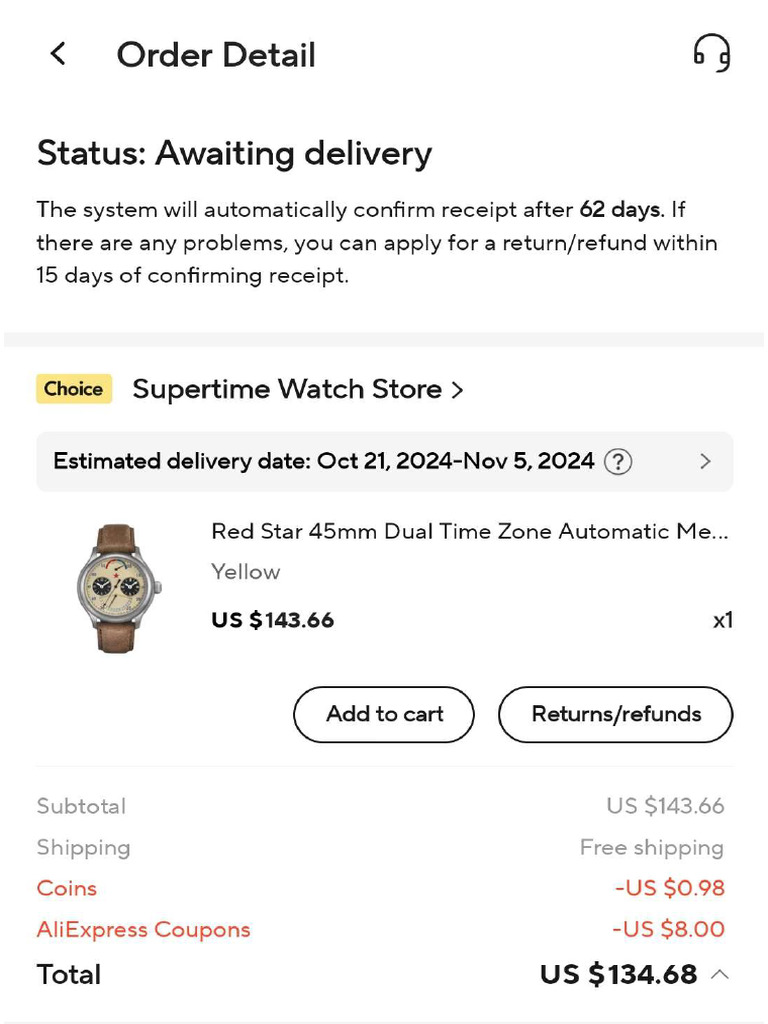This screenshot has width=768, height=1024.
Task: Click the US $134.68 total amount
Action: coord(618,974)
